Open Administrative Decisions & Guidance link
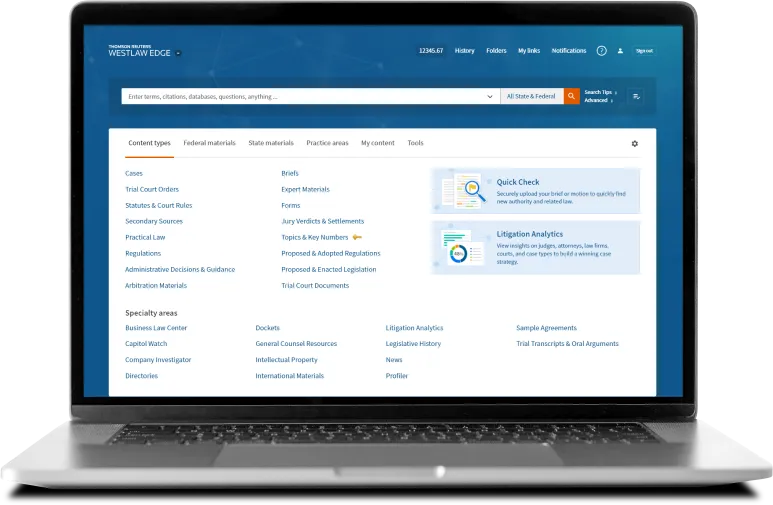This screenshot has width=773, height=505. tap(180, 269)
